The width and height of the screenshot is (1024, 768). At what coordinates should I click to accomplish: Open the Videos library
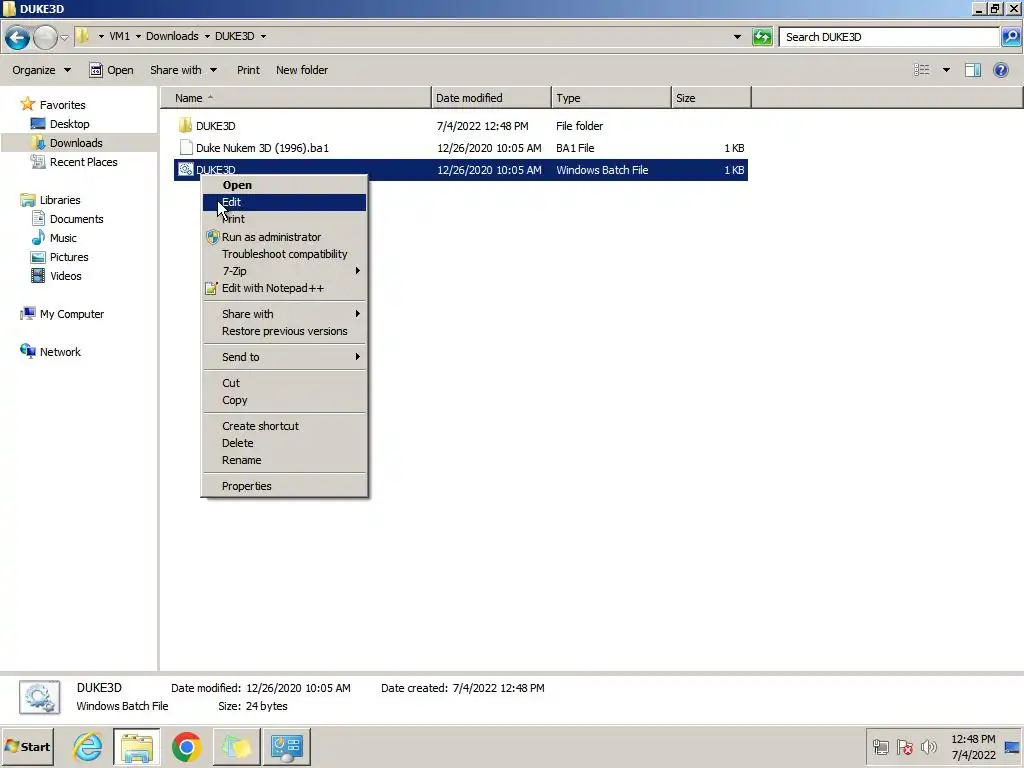tap(65, 276)
